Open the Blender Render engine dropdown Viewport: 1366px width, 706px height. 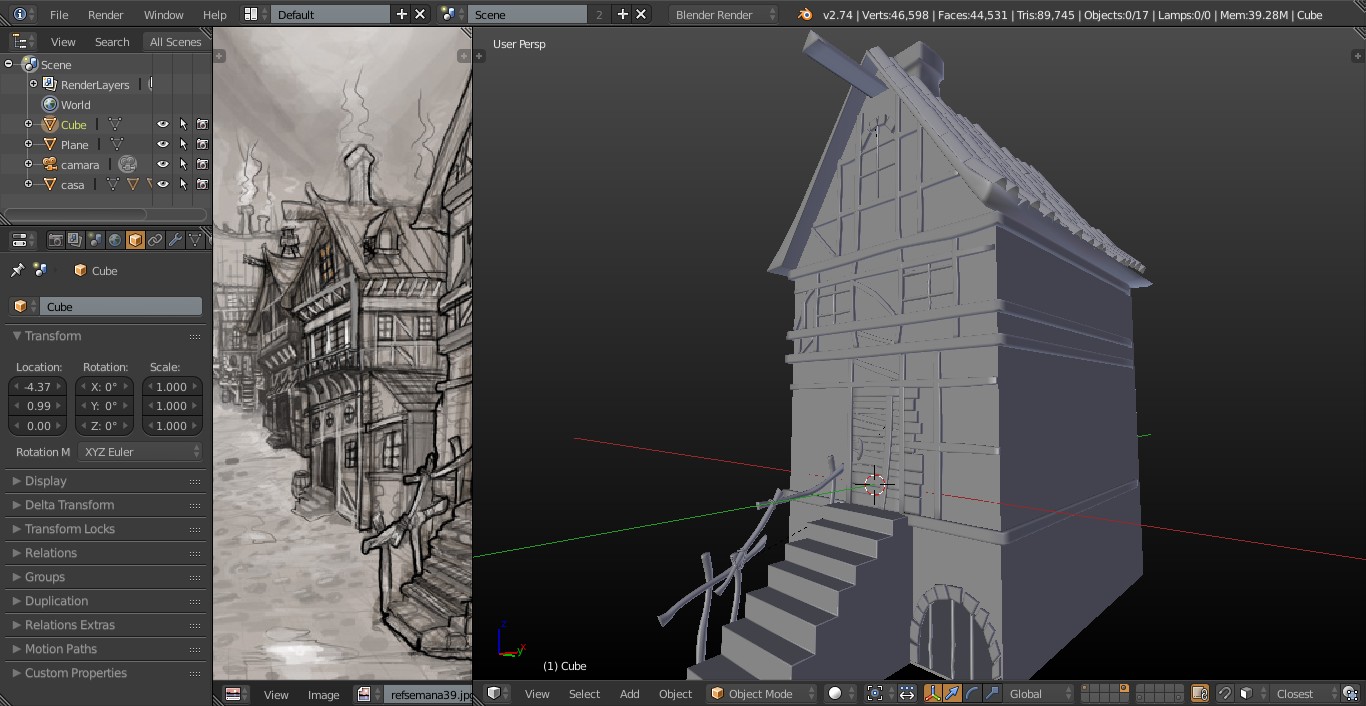pyautogui.click(x=724, y=14)
